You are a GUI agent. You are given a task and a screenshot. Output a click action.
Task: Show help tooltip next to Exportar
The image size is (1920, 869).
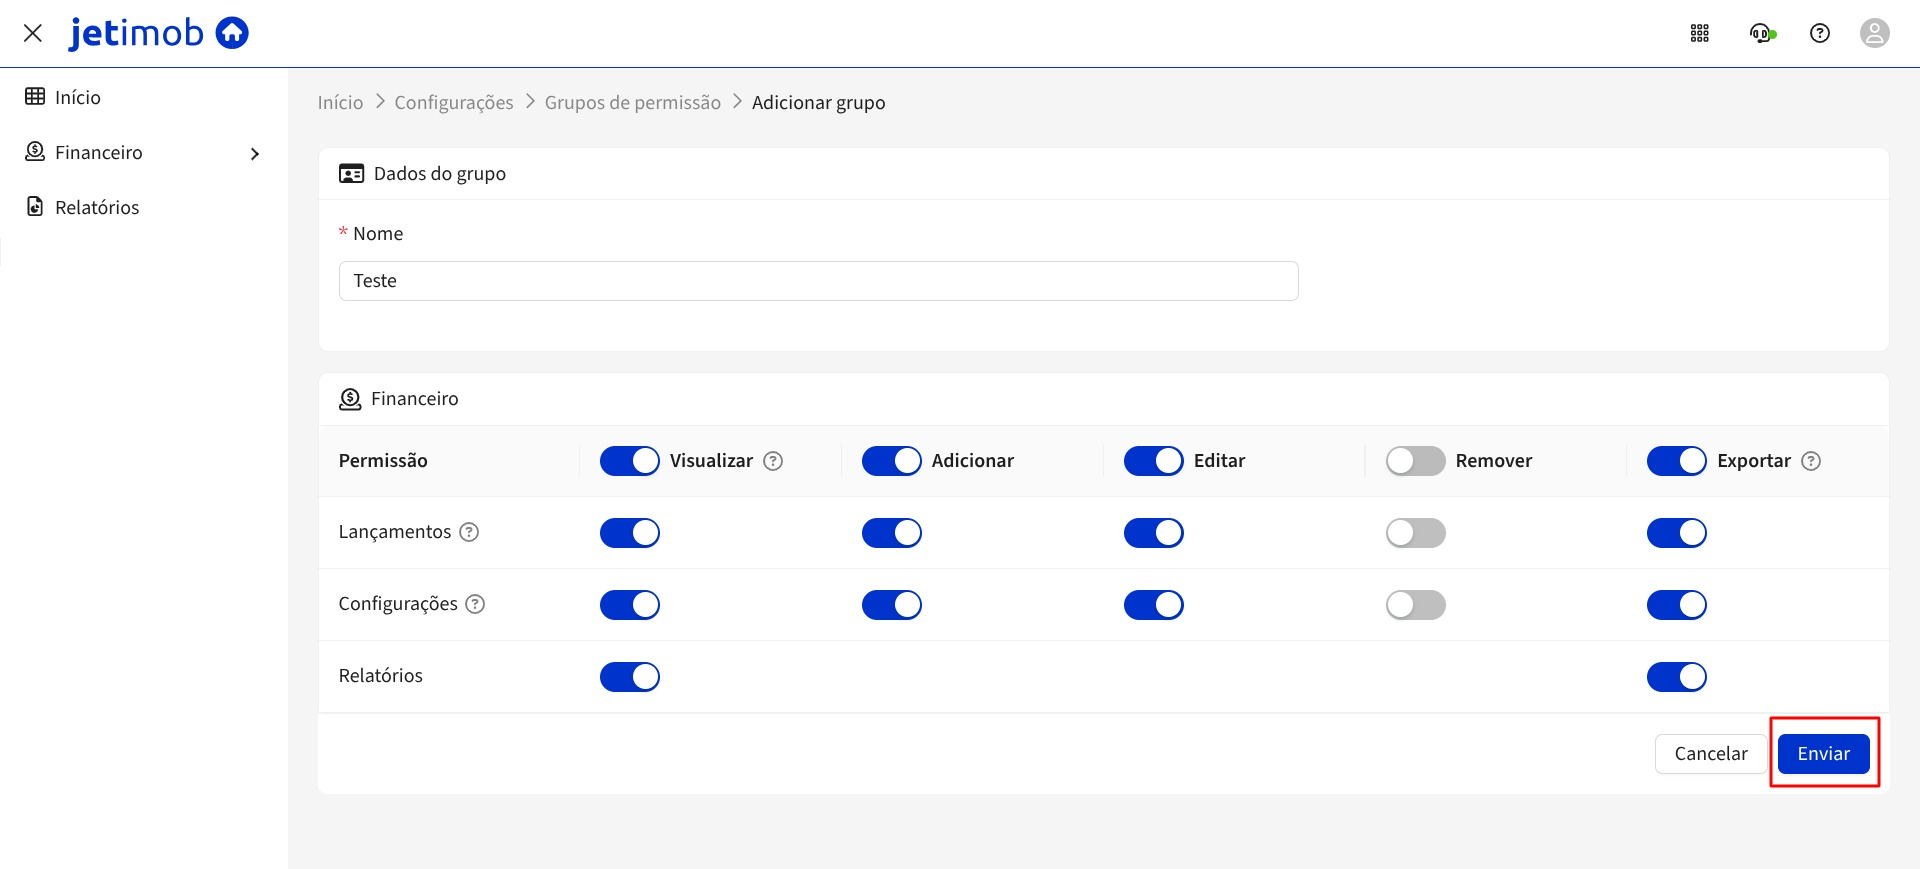(1811, 461)
